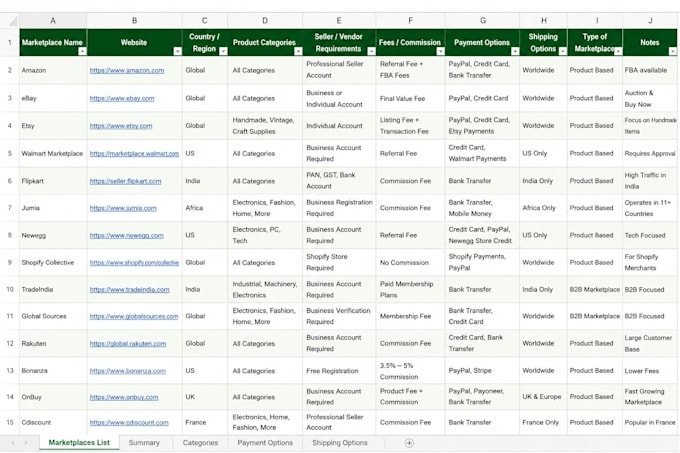Select the UK & Europe shipping cell
This screenshot has width=680, height=453.
543,397
